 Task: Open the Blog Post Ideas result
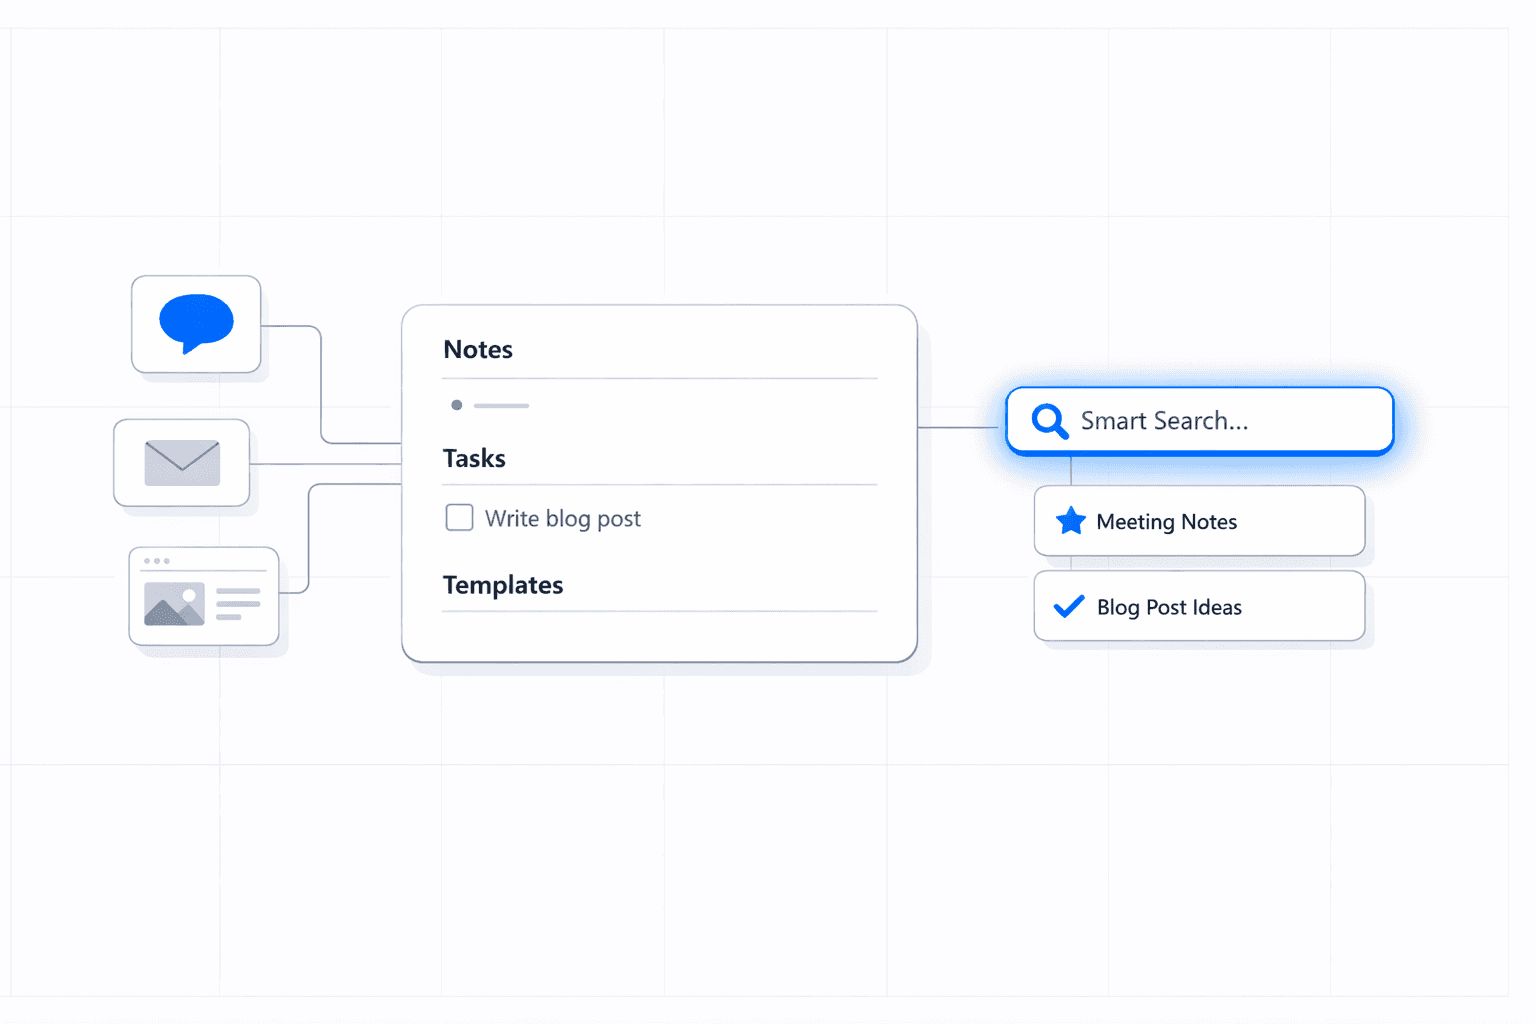1199,606
